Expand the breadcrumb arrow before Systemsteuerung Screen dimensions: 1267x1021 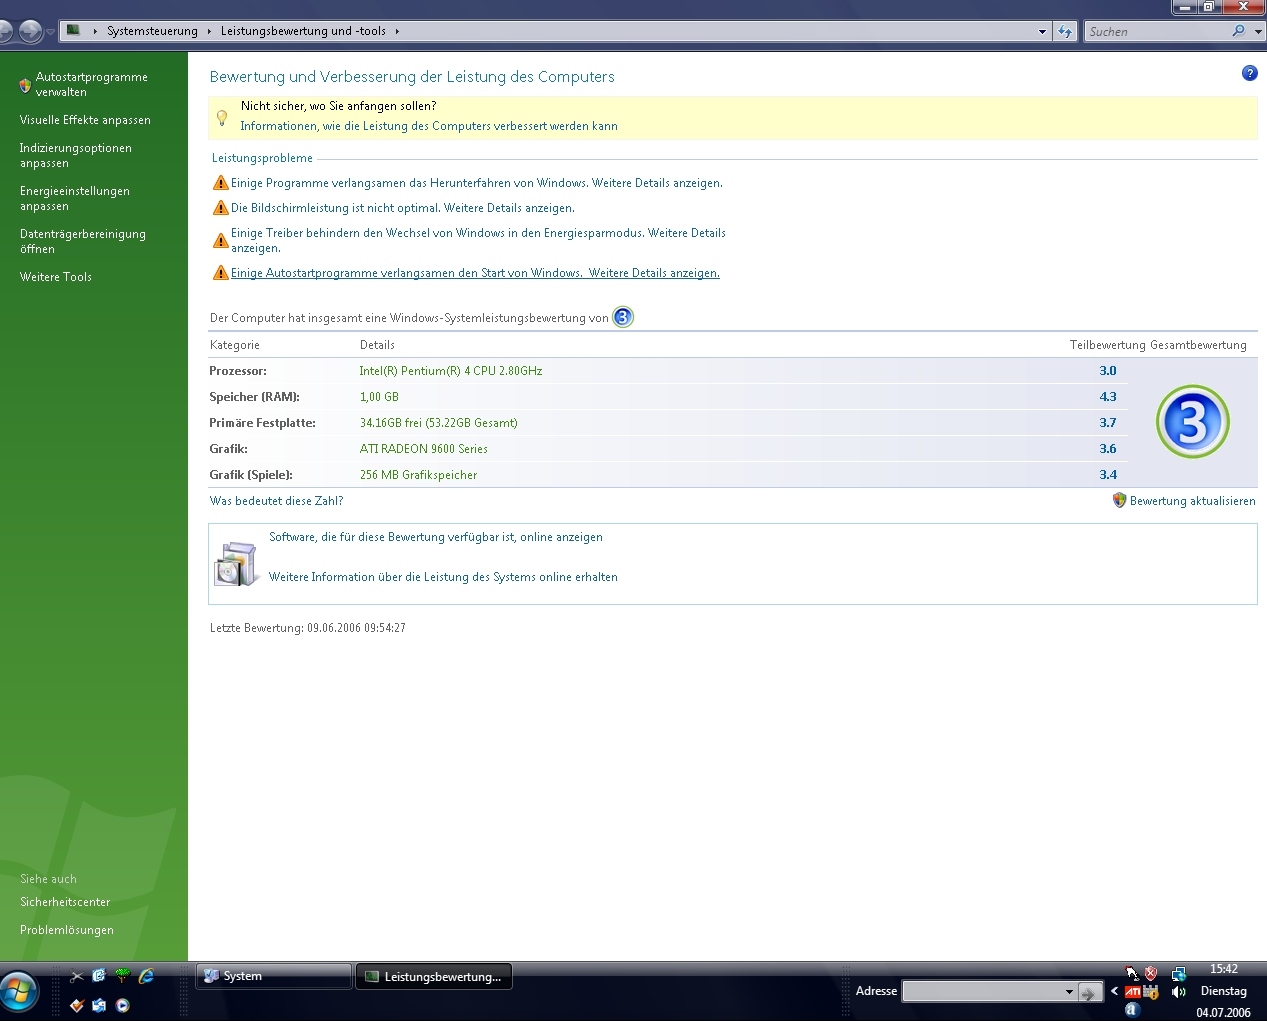95,31
